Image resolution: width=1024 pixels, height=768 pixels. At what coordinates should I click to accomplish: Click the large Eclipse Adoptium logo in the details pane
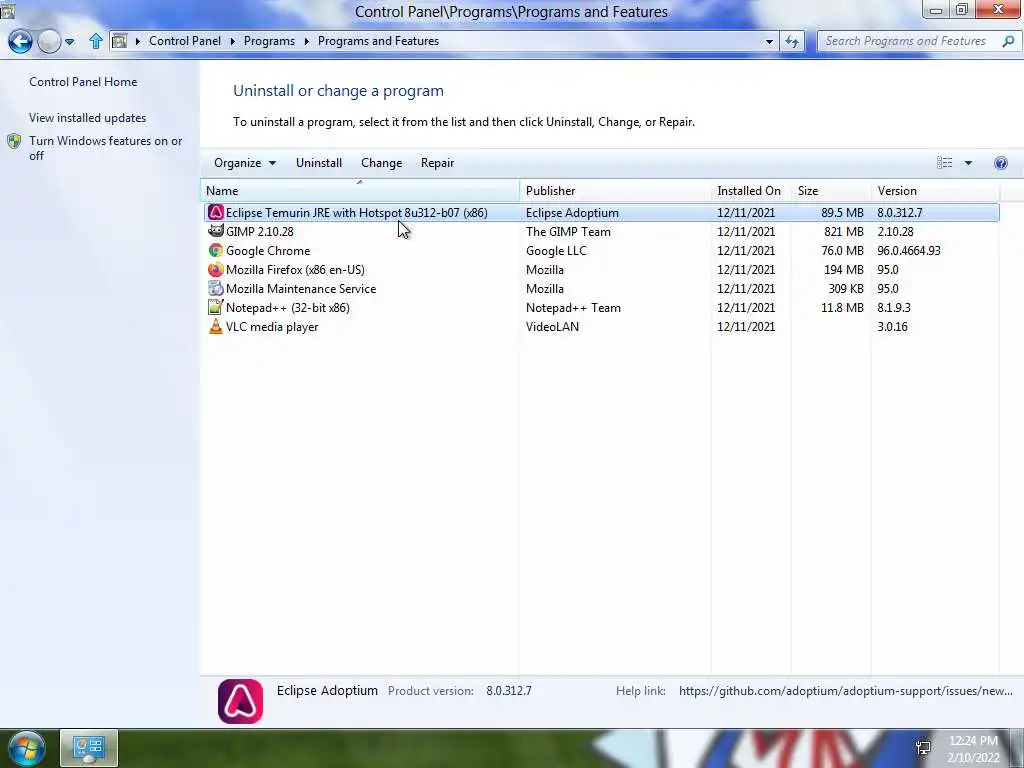click(x=240, y=701)
